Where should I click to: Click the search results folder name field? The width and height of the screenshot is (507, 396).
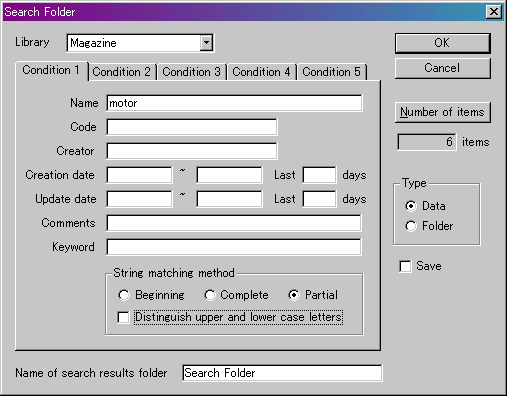[x=282, y=373]
